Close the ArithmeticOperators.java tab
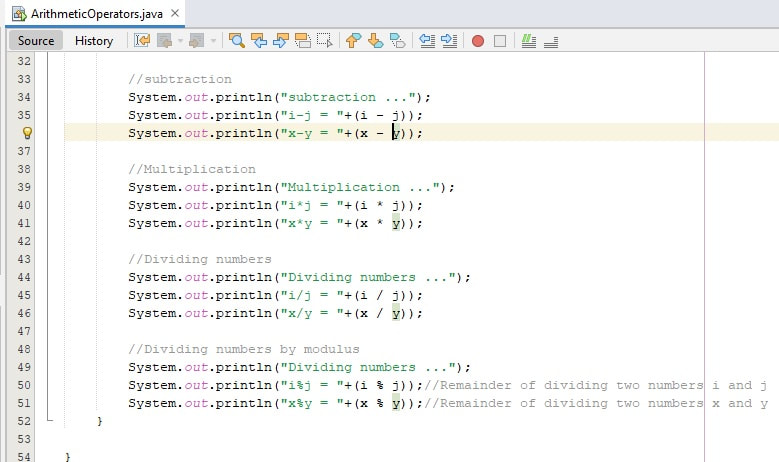779x462 pixels. click(175, 13)
